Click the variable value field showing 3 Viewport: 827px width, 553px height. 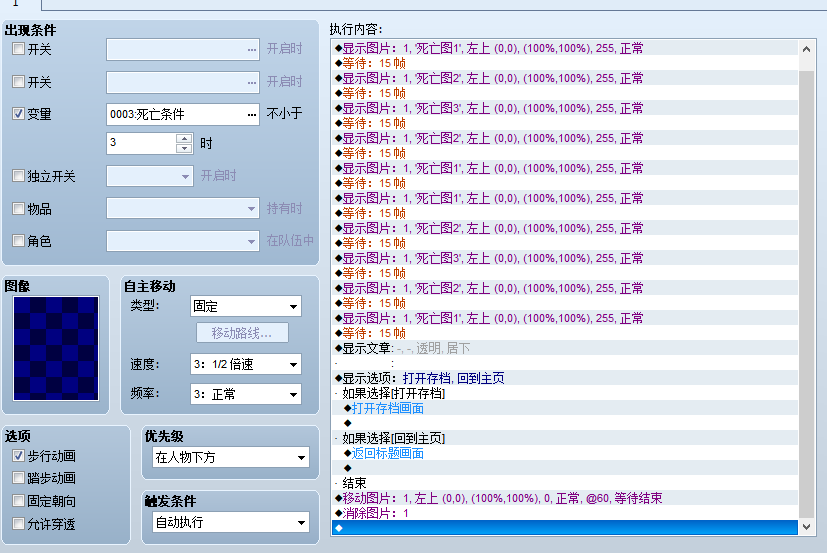141,142
